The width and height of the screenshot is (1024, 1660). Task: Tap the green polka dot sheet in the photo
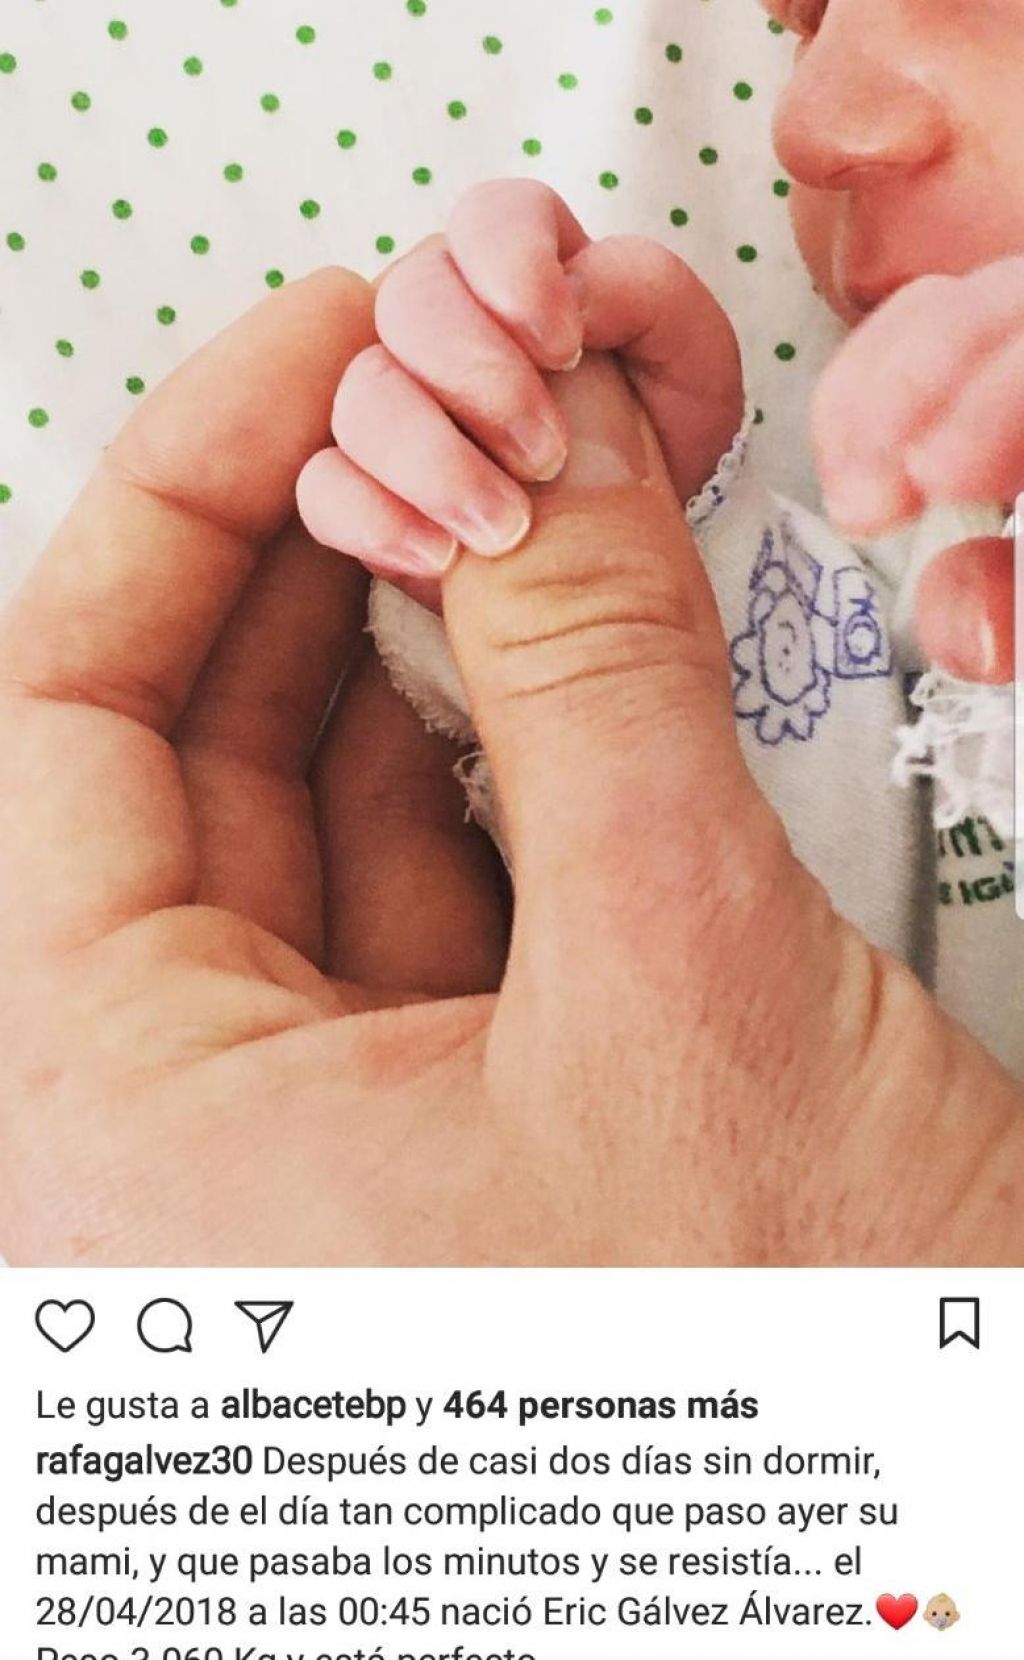point(200,150)
